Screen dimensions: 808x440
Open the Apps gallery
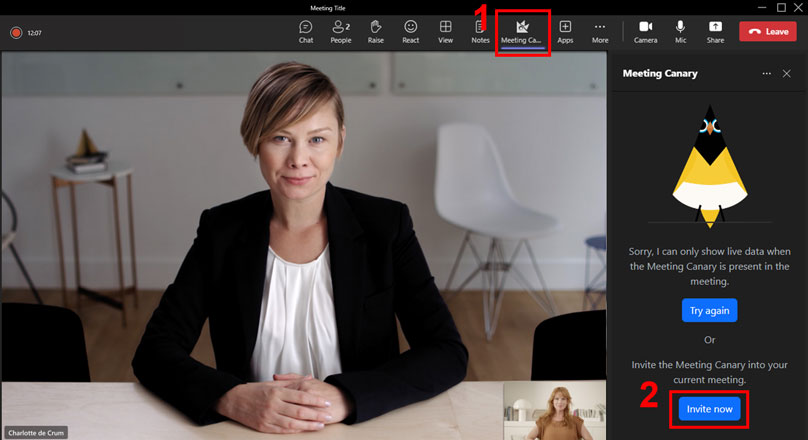pyautogui.click(x=565, y=31)
